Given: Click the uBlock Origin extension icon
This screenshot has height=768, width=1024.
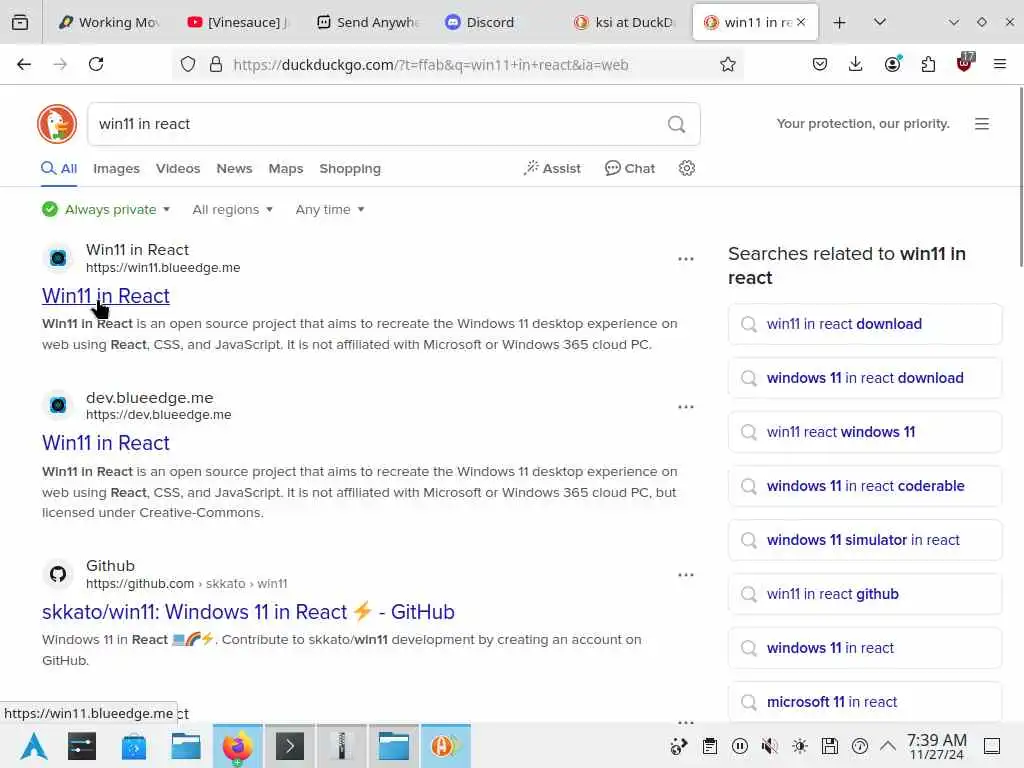Looking at the screenshot, I should click(x=965, y=63).
